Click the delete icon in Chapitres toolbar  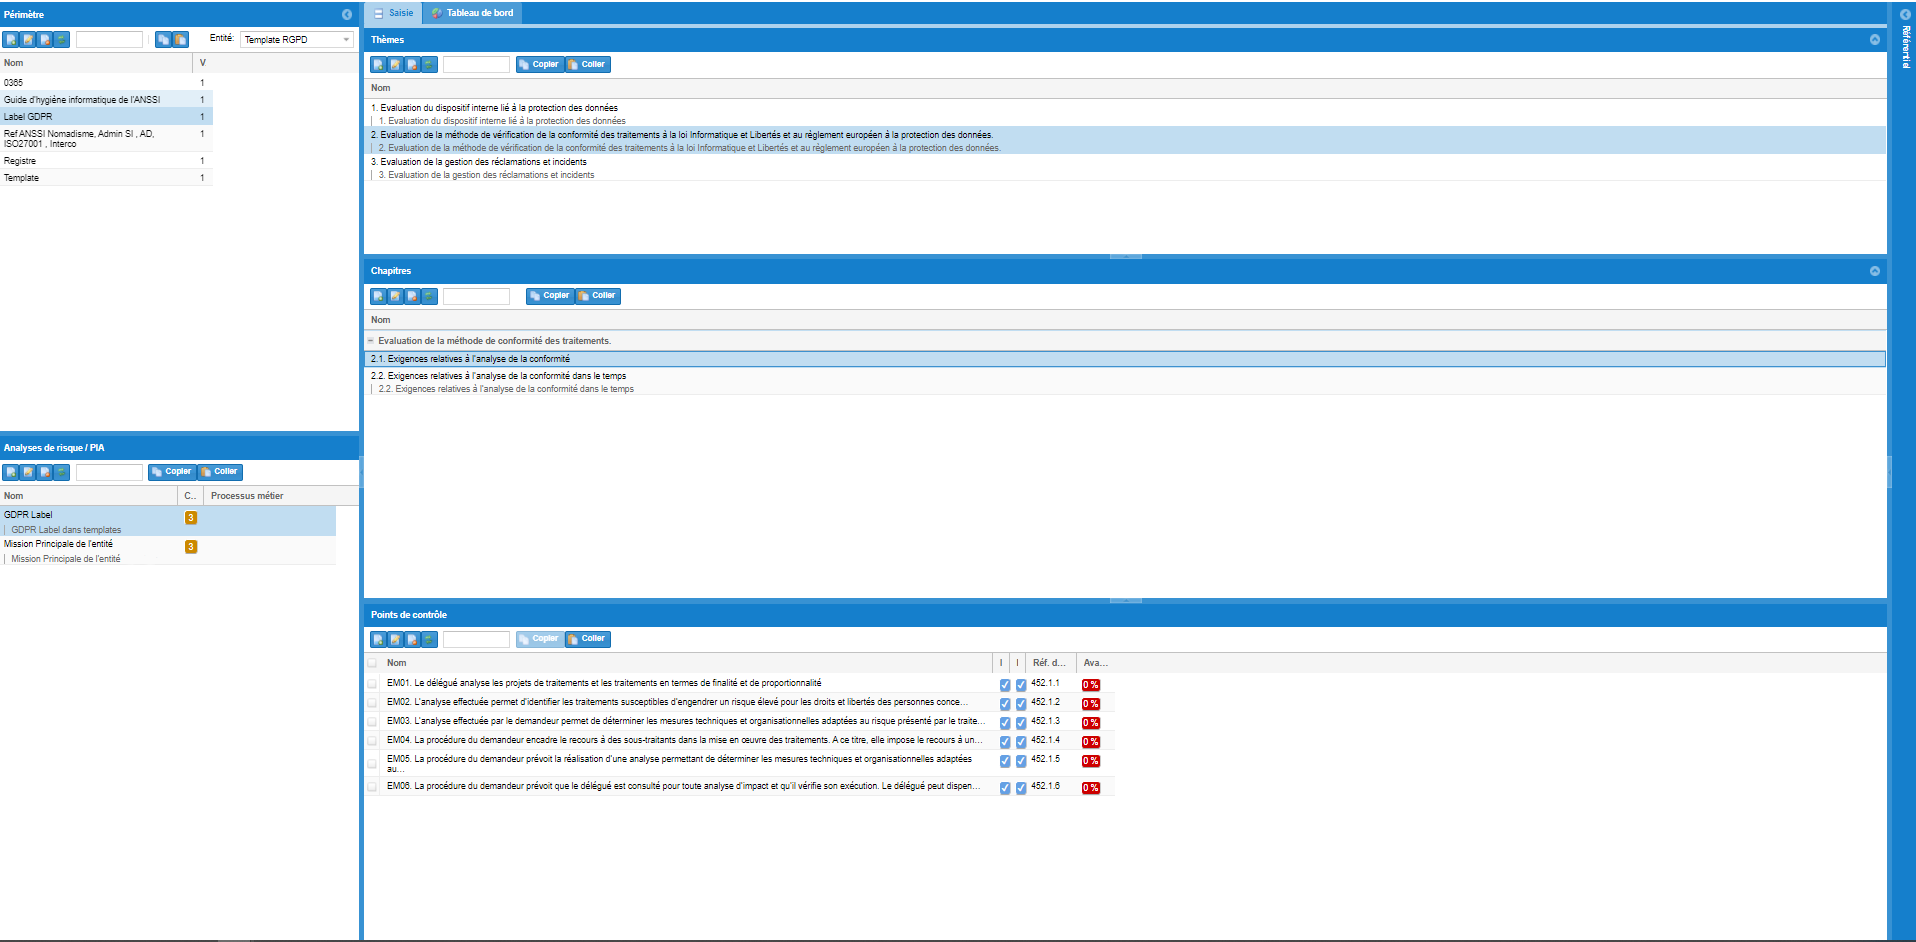[x=413, y=297]
